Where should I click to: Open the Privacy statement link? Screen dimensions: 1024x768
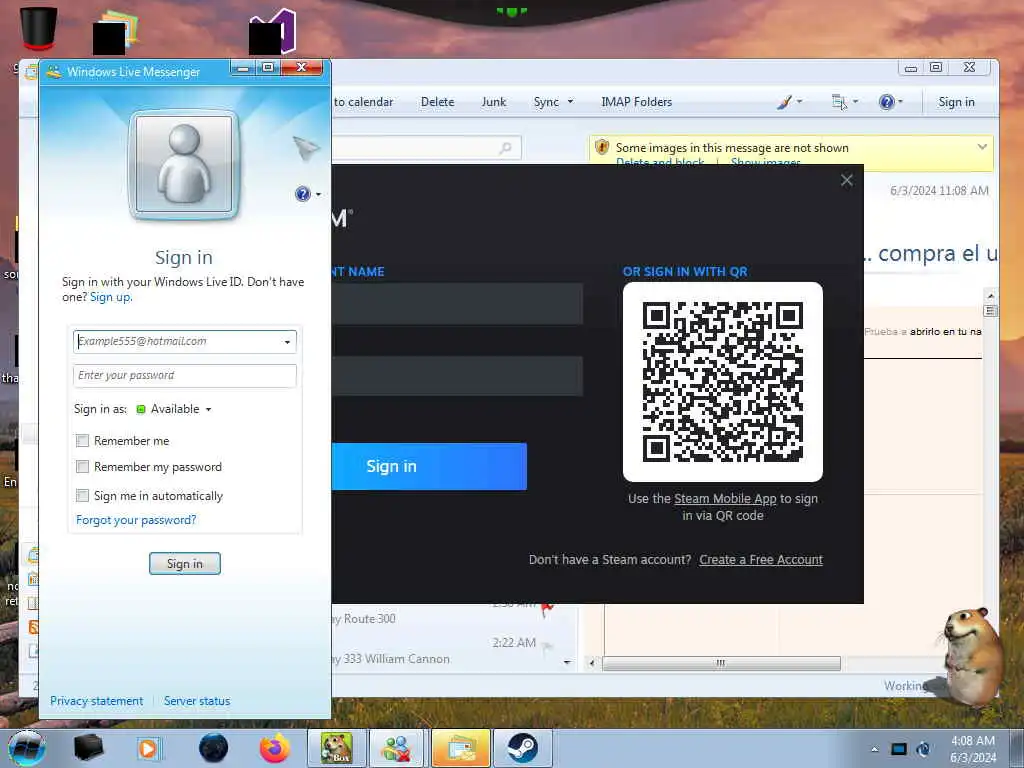[x=97, y=701]
